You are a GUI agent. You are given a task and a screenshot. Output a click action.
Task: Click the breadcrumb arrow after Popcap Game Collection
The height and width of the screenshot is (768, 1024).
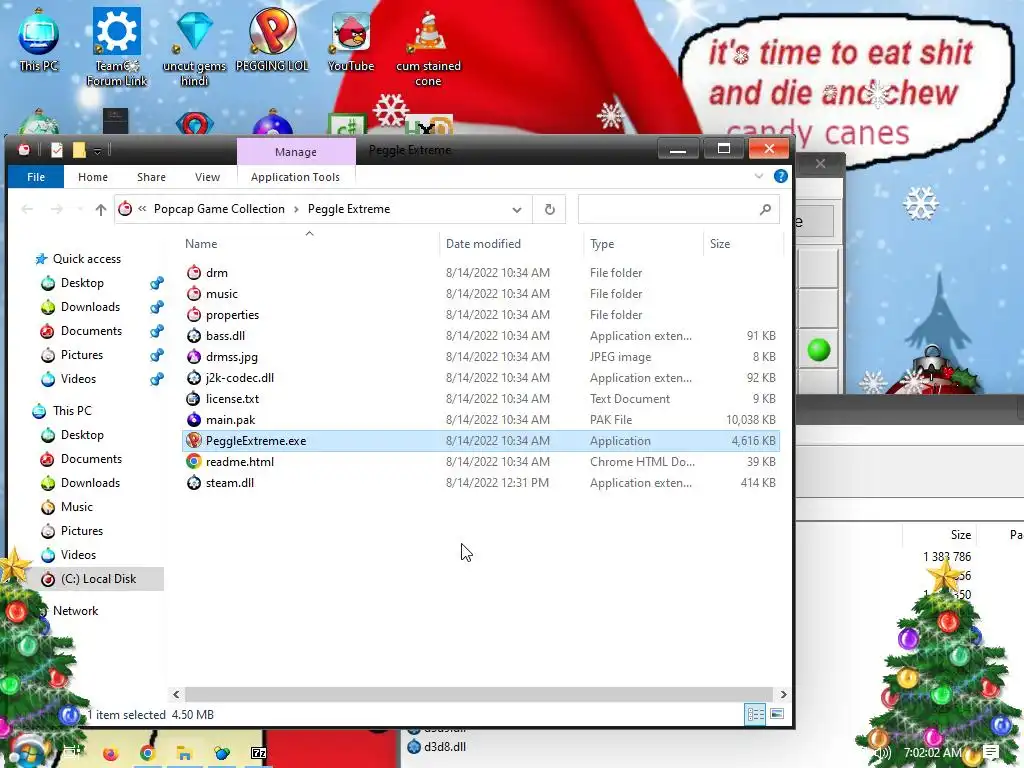(x=296, y=209)
